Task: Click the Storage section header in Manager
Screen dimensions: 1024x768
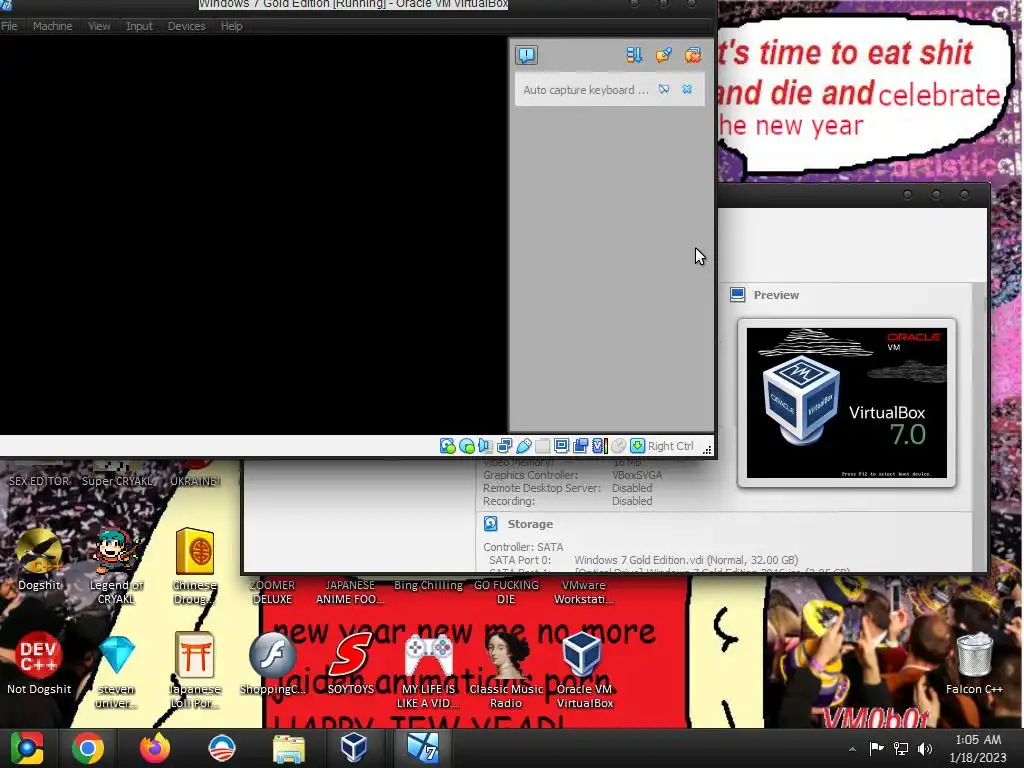Action: 530,524
